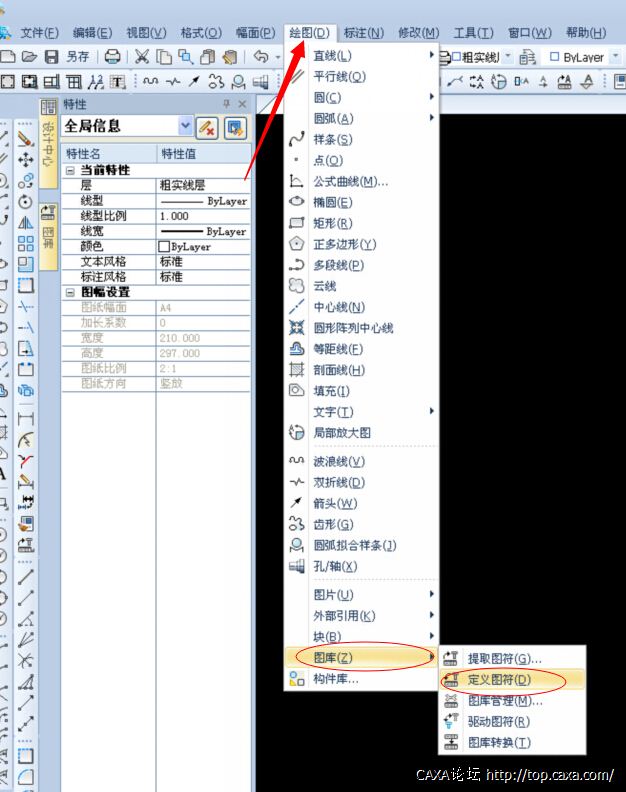Viewport: 626px width, 792px height.
Task: Click the 文本风格 标准 value
Action: coord(204,262)
